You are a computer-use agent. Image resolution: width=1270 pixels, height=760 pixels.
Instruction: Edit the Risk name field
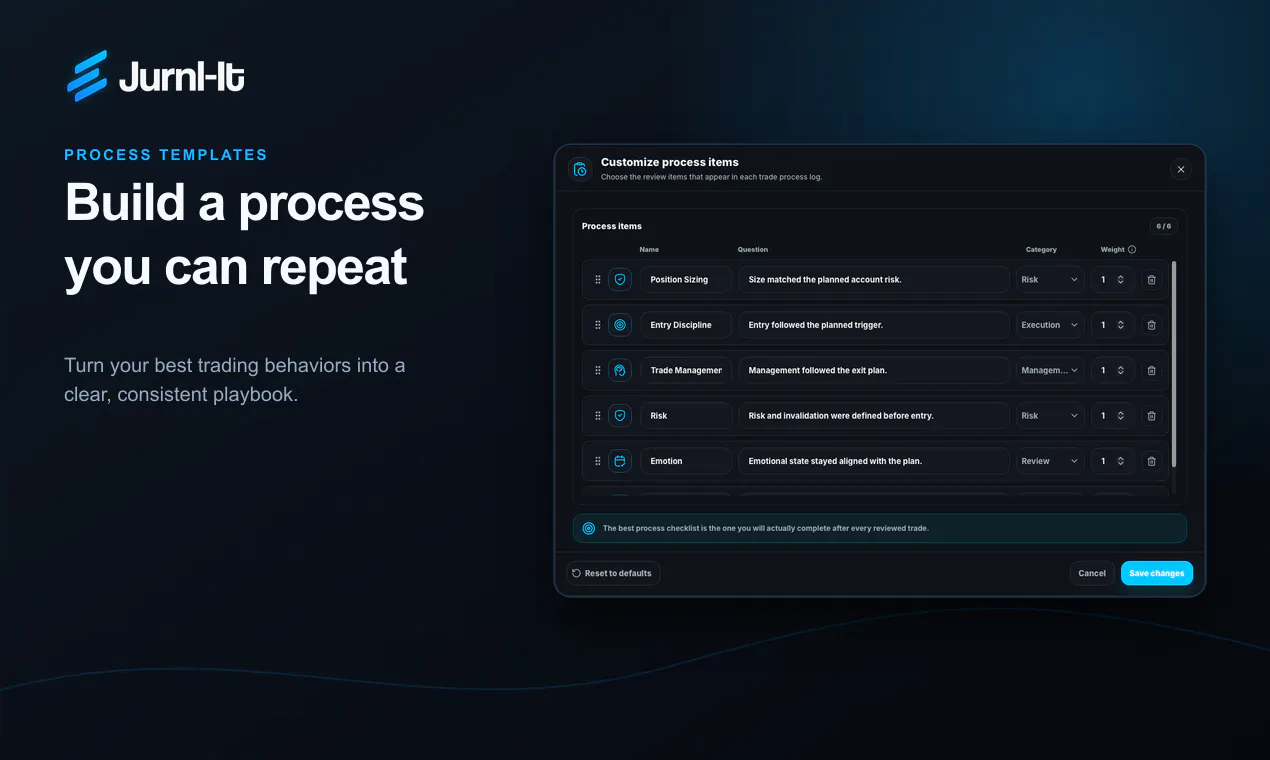[686, 416]
